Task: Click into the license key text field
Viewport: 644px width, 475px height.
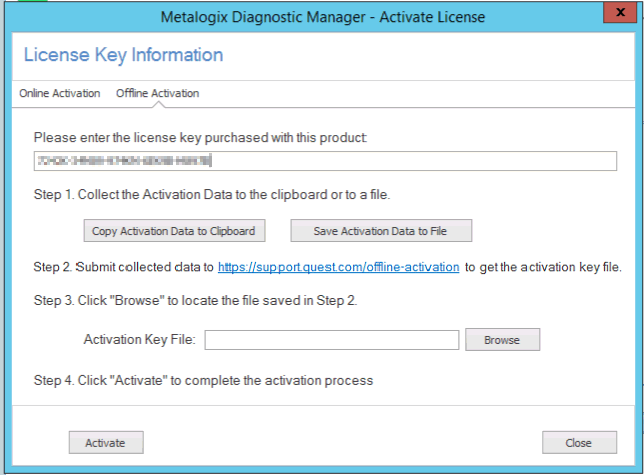Action: 324,161
